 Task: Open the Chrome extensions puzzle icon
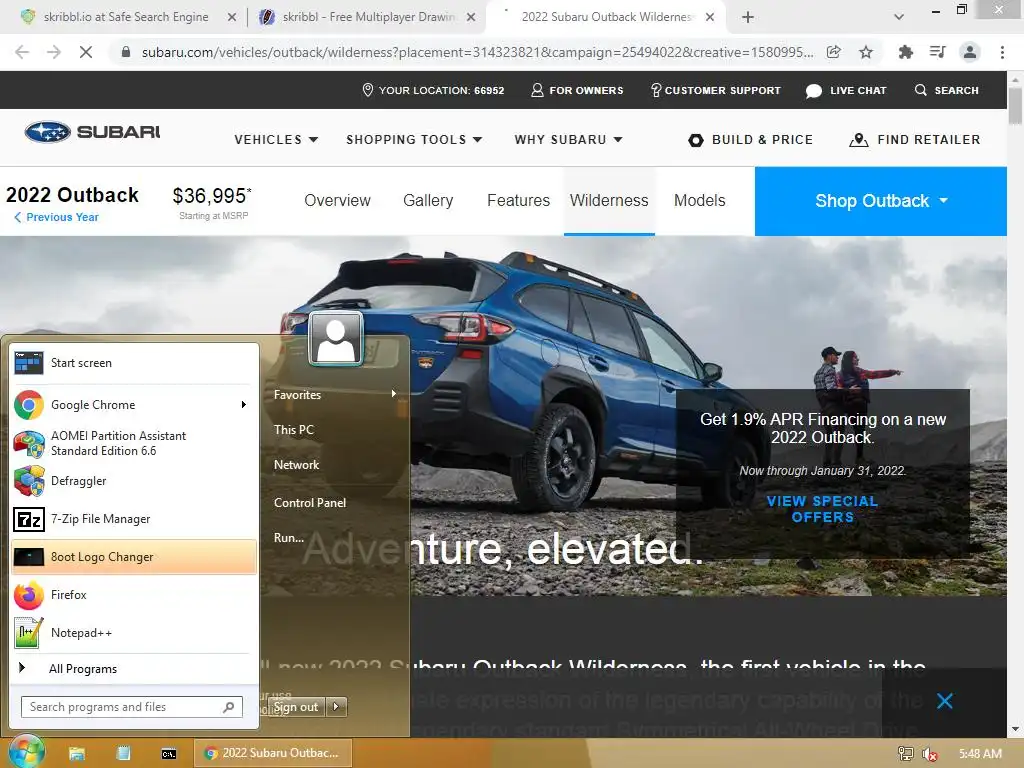point(905,52)
